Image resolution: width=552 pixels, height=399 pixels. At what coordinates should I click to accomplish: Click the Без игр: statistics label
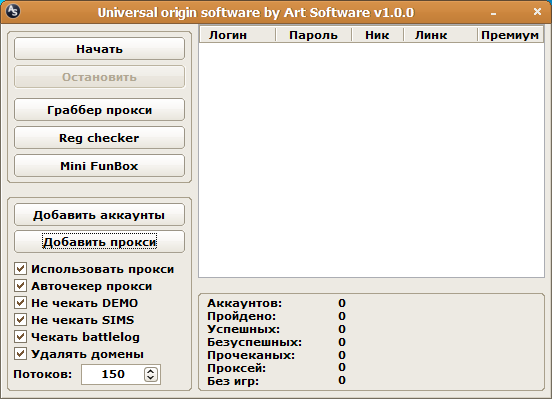pyautogui.click(x=233, y=381)
